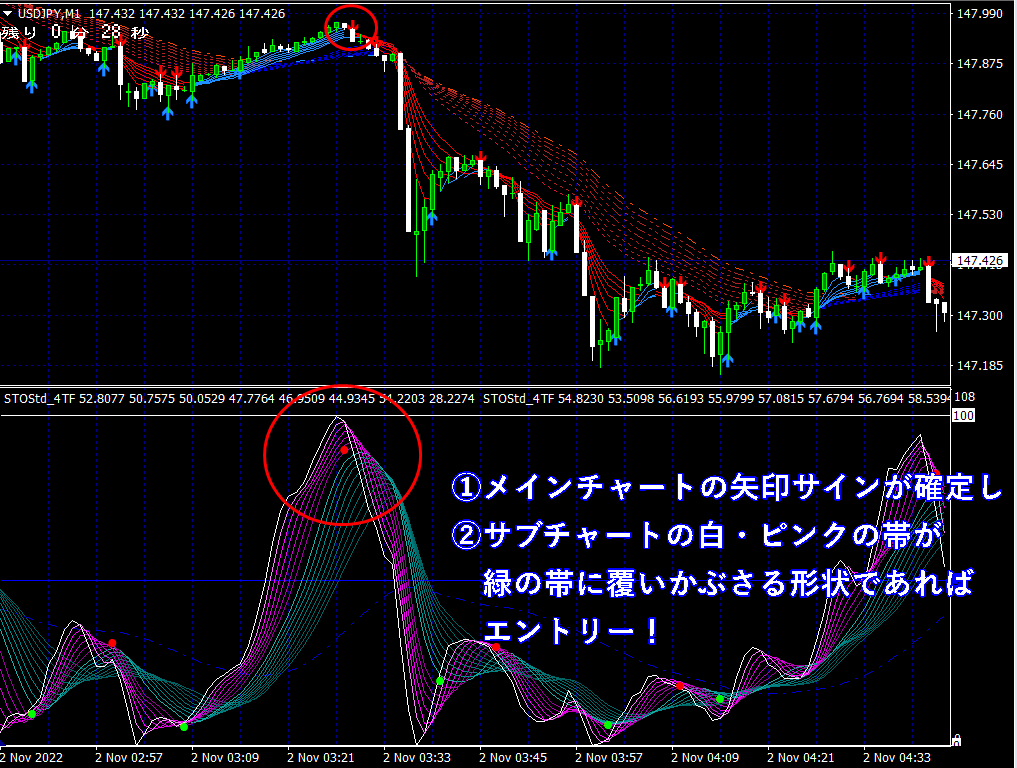
Task: Click the 2 Nov 04:33 time label
Action: tap(897, 757)
